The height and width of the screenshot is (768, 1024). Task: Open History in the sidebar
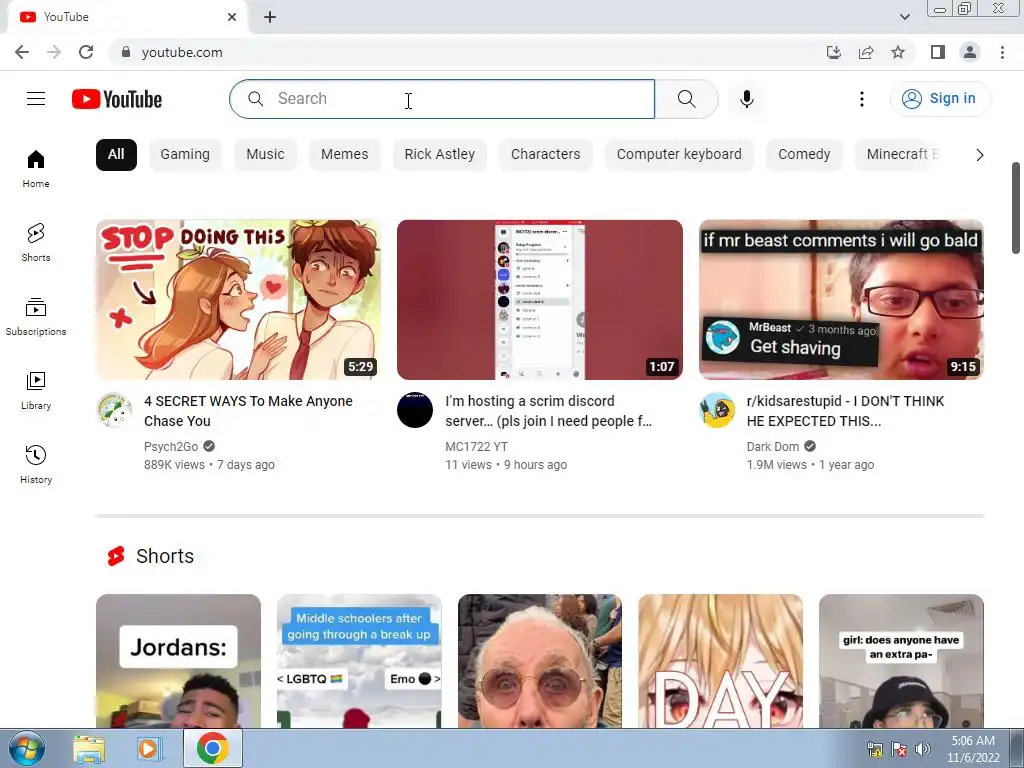click(x=36, y=464)
